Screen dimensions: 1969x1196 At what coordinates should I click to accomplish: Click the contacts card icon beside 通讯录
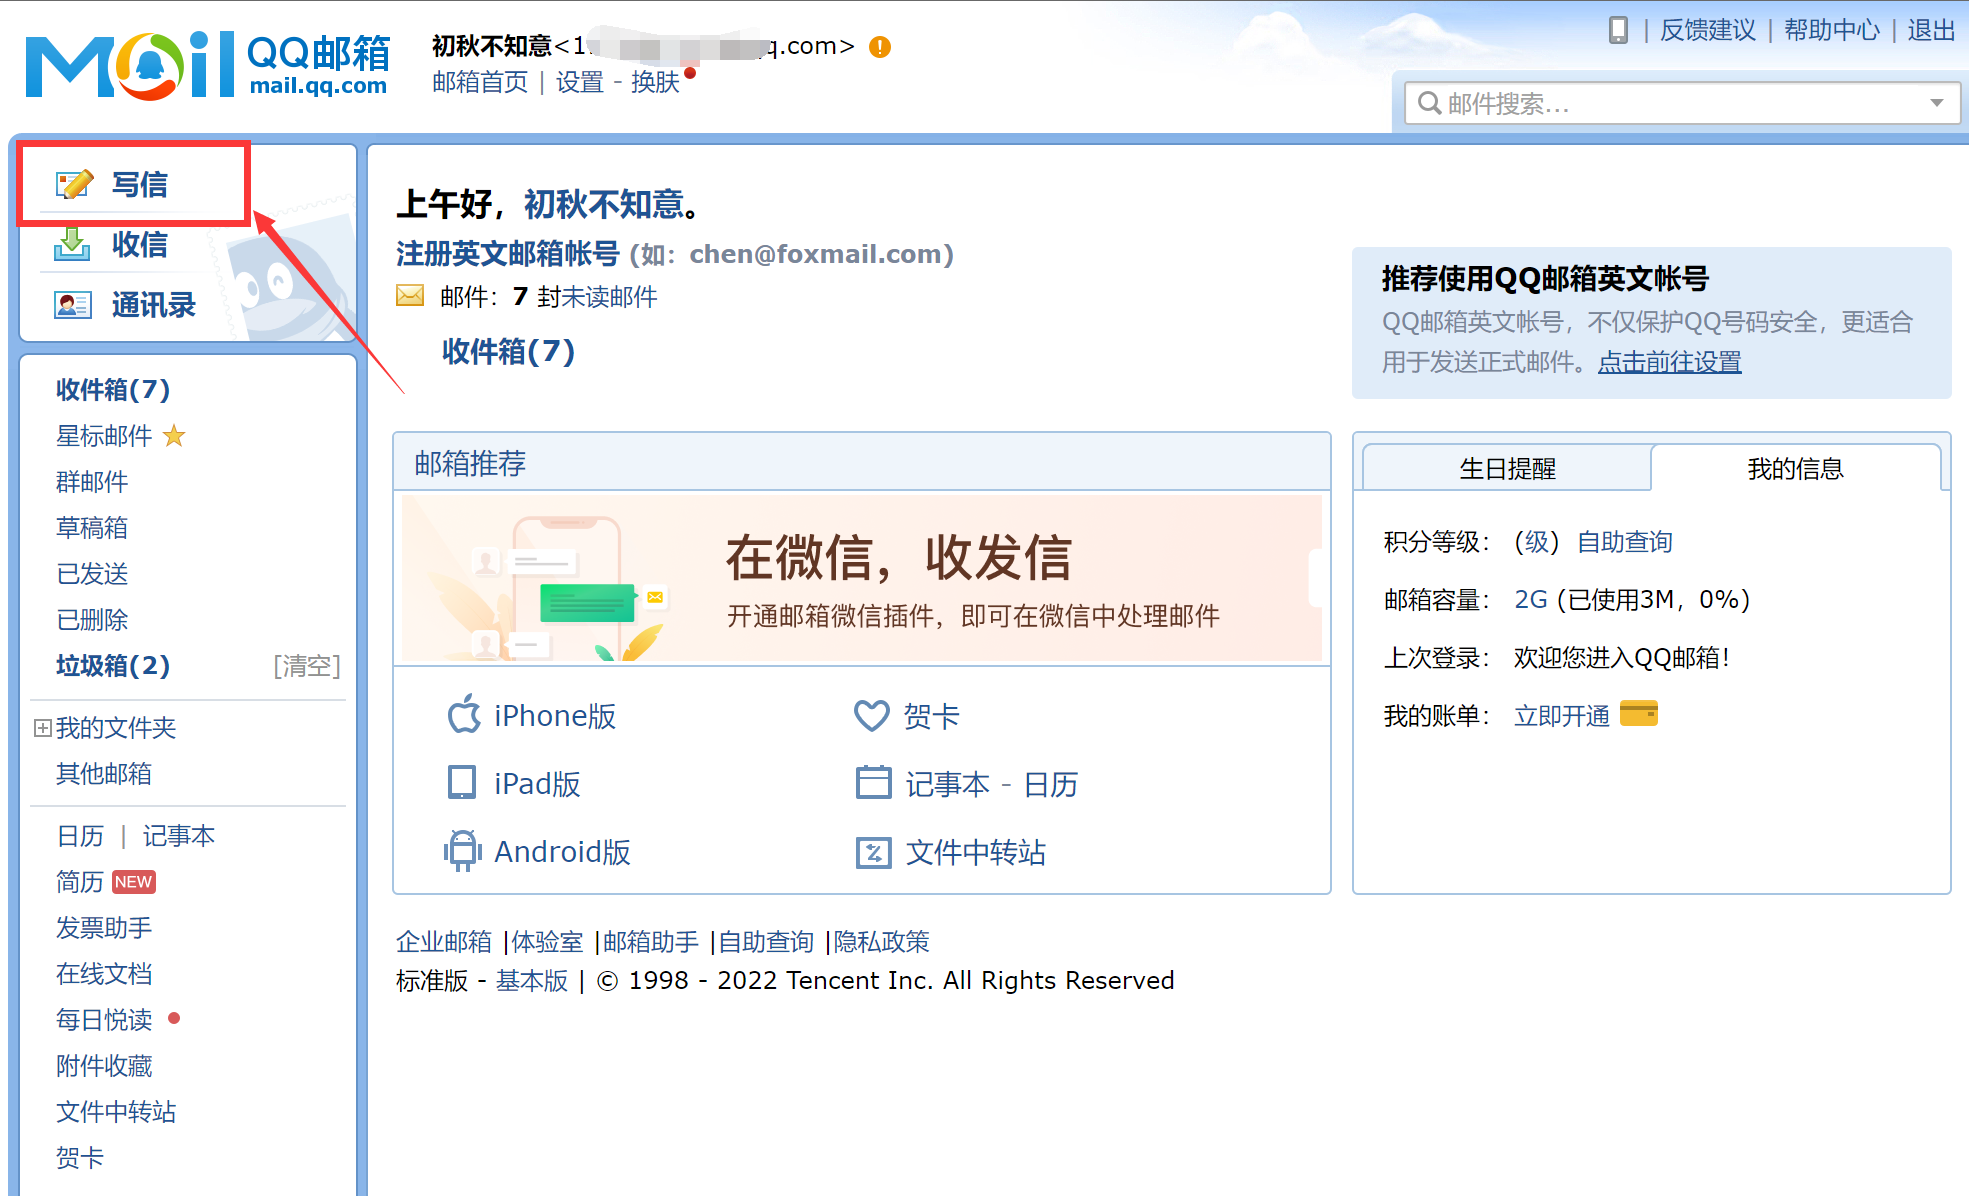tap(72, 305)
